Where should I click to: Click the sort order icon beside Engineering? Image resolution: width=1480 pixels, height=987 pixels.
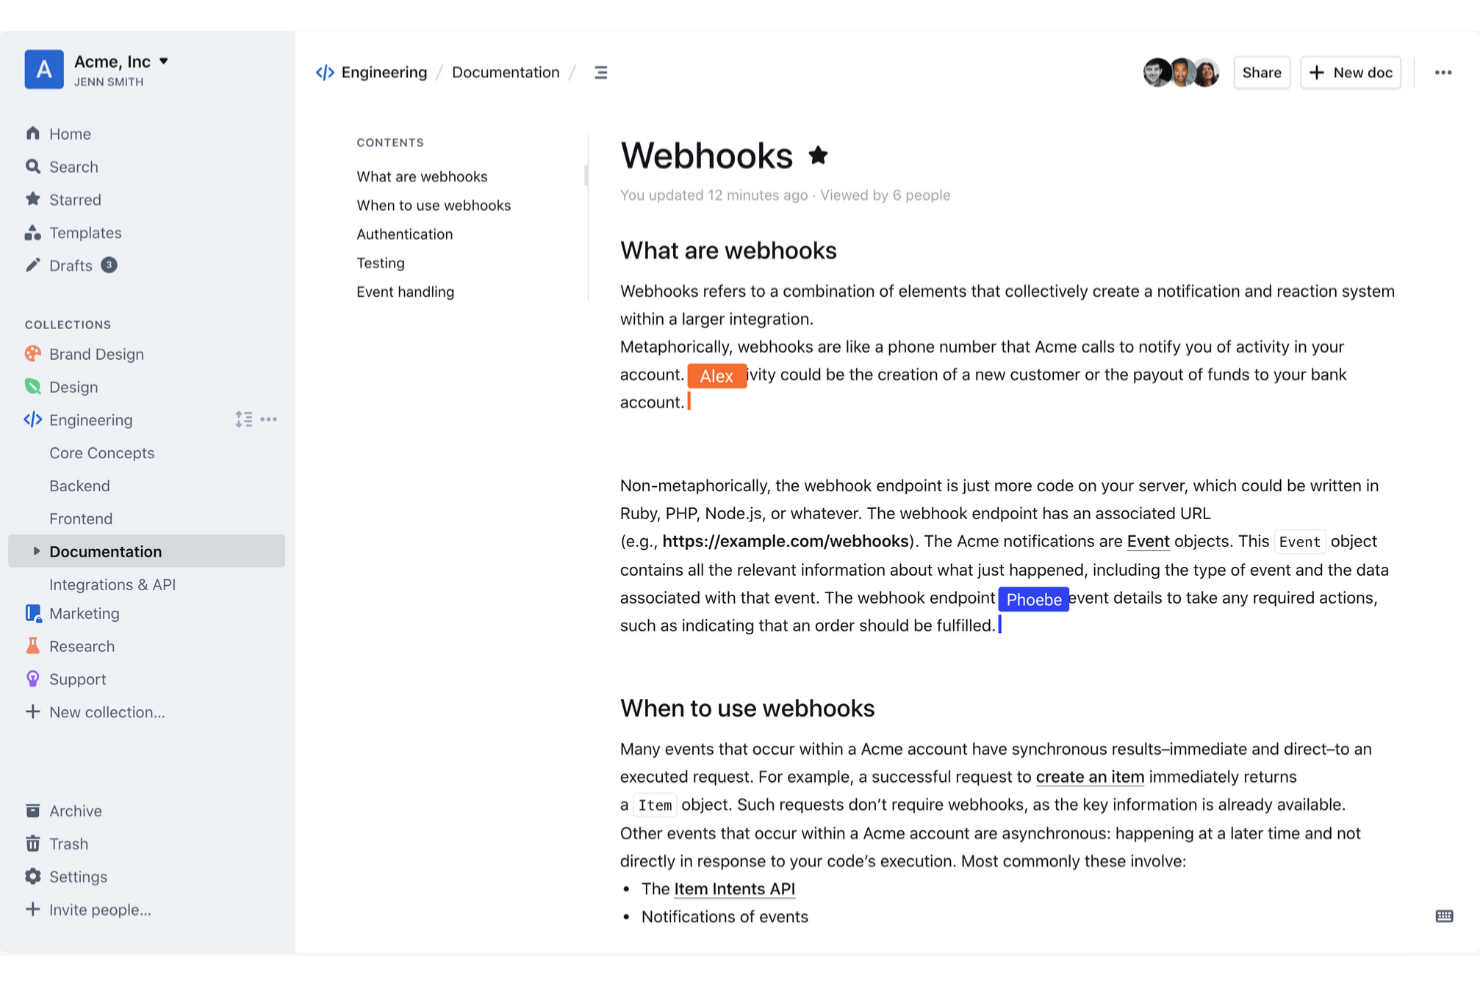click(243, 419)
